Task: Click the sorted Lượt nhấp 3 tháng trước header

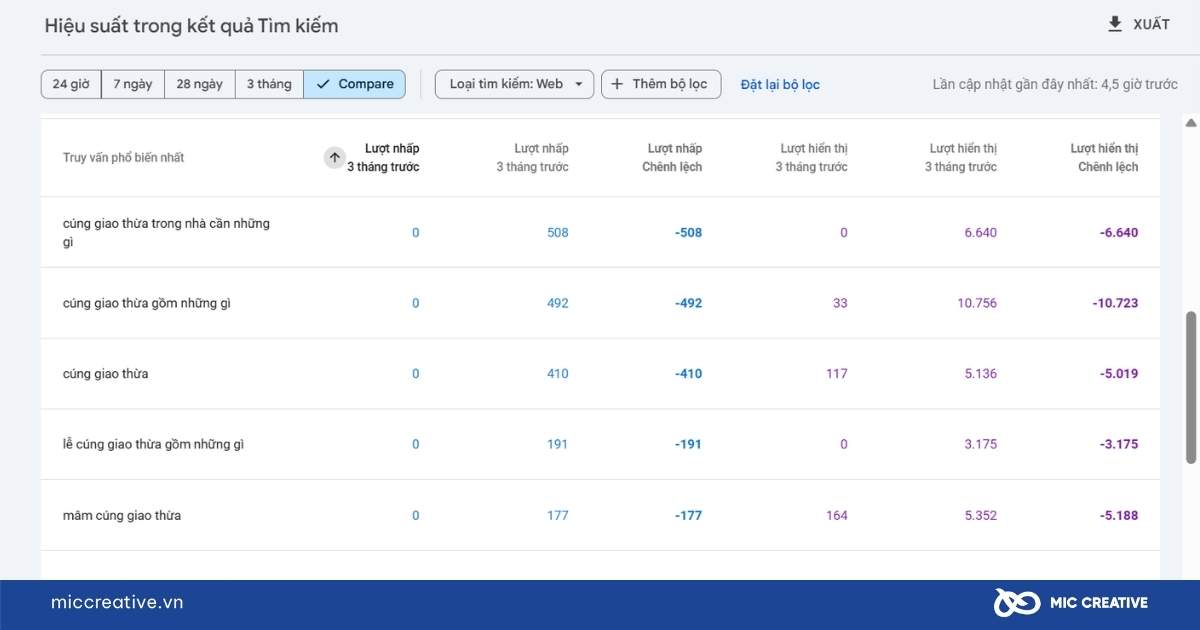Action: click(x=383, y=158)
